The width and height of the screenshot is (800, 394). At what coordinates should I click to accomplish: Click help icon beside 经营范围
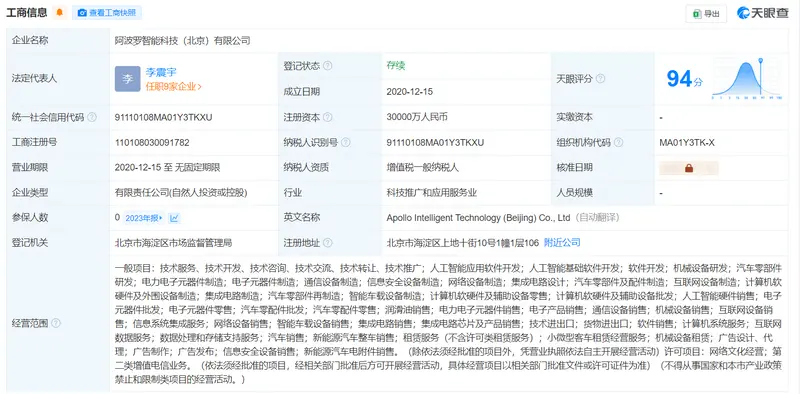56,323
